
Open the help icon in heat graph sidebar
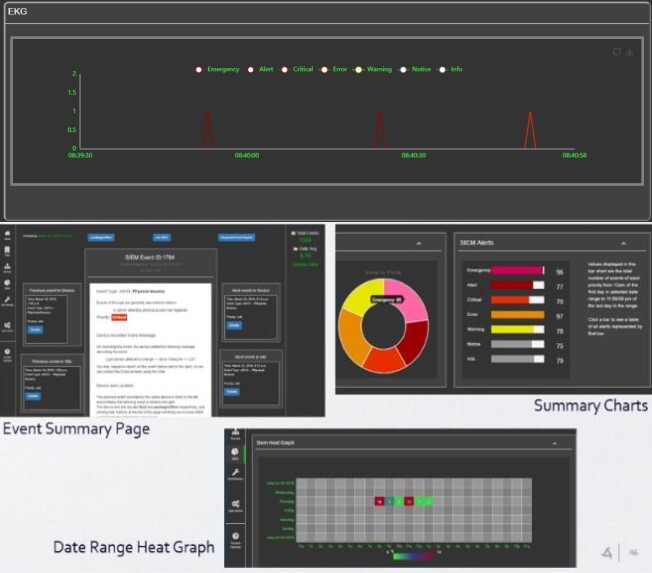(x=235, y=539)
